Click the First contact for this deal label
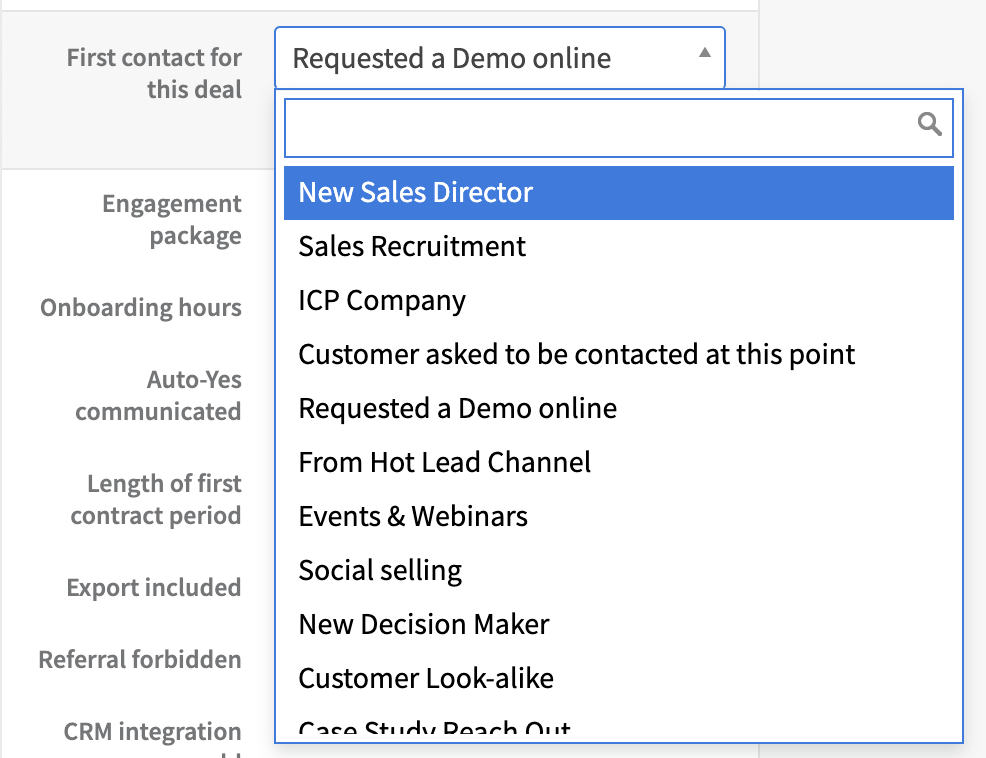The height and width of the screenshot is (758, 986). pyautogui.click(x=154, y=74)
